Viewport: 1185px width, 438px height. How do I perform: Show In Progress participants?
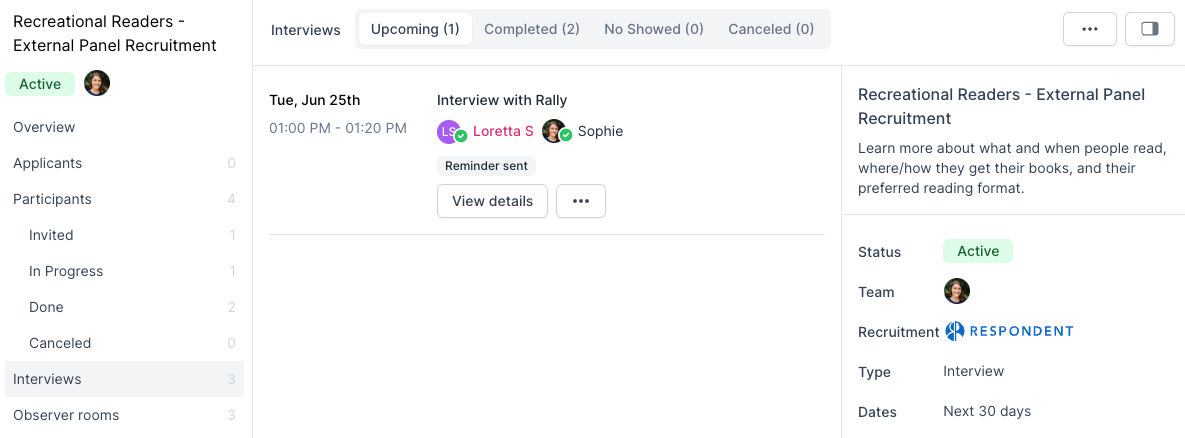click(x=66, y=271)
